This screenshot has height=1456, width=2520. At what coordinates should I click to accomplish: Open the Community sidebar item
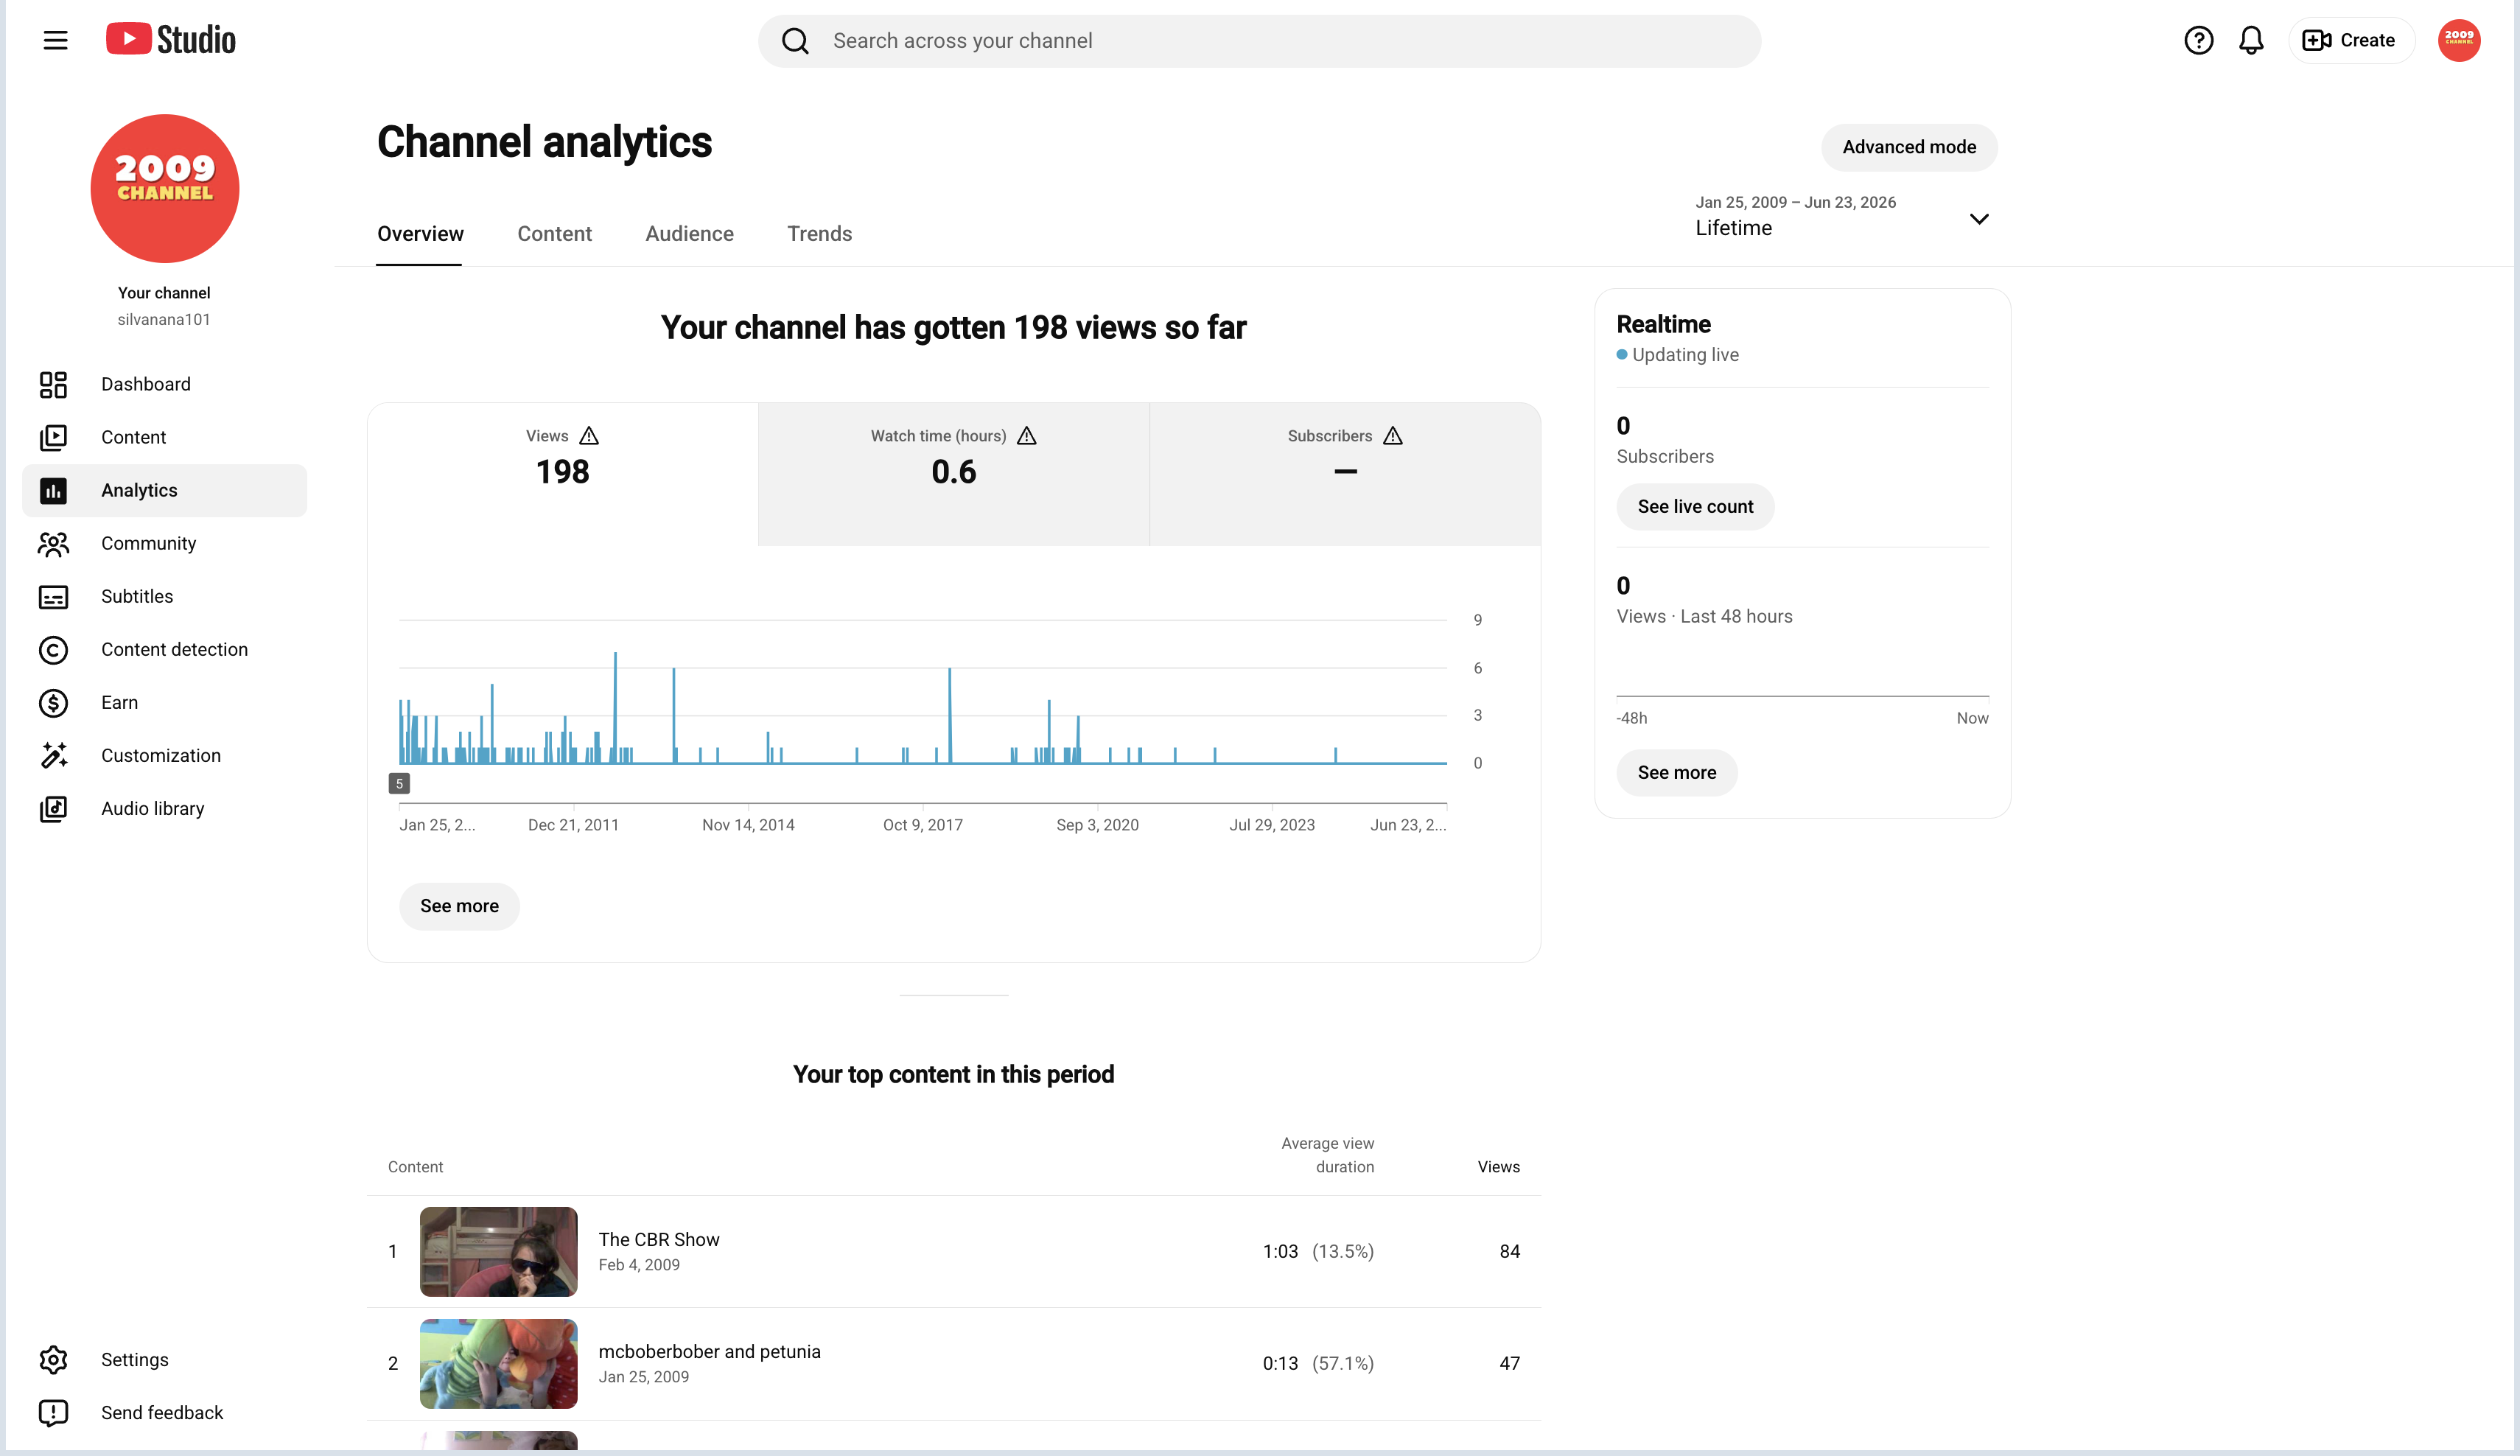[x=165, y=543]
